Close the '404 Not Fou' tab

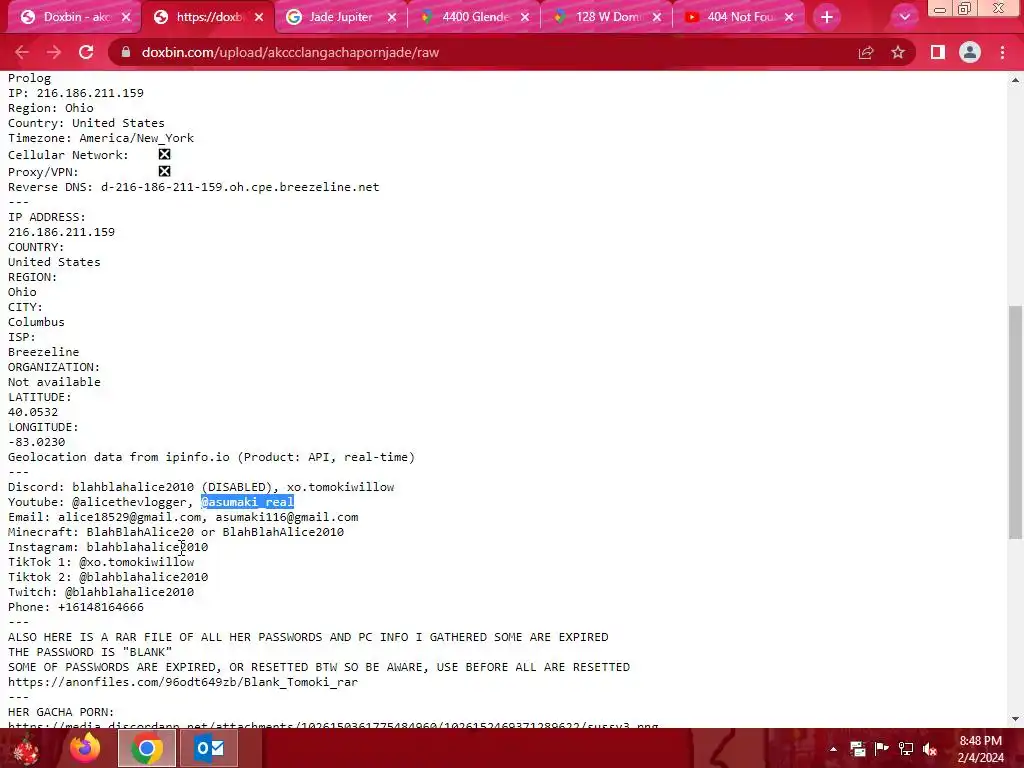coord(789,17)
